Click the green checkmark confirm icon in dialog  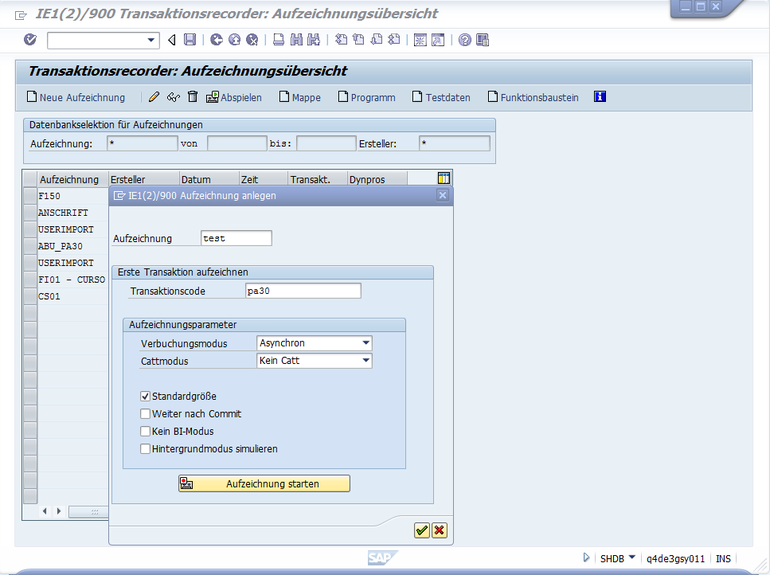pyautogui.click(x=422, y=530)
